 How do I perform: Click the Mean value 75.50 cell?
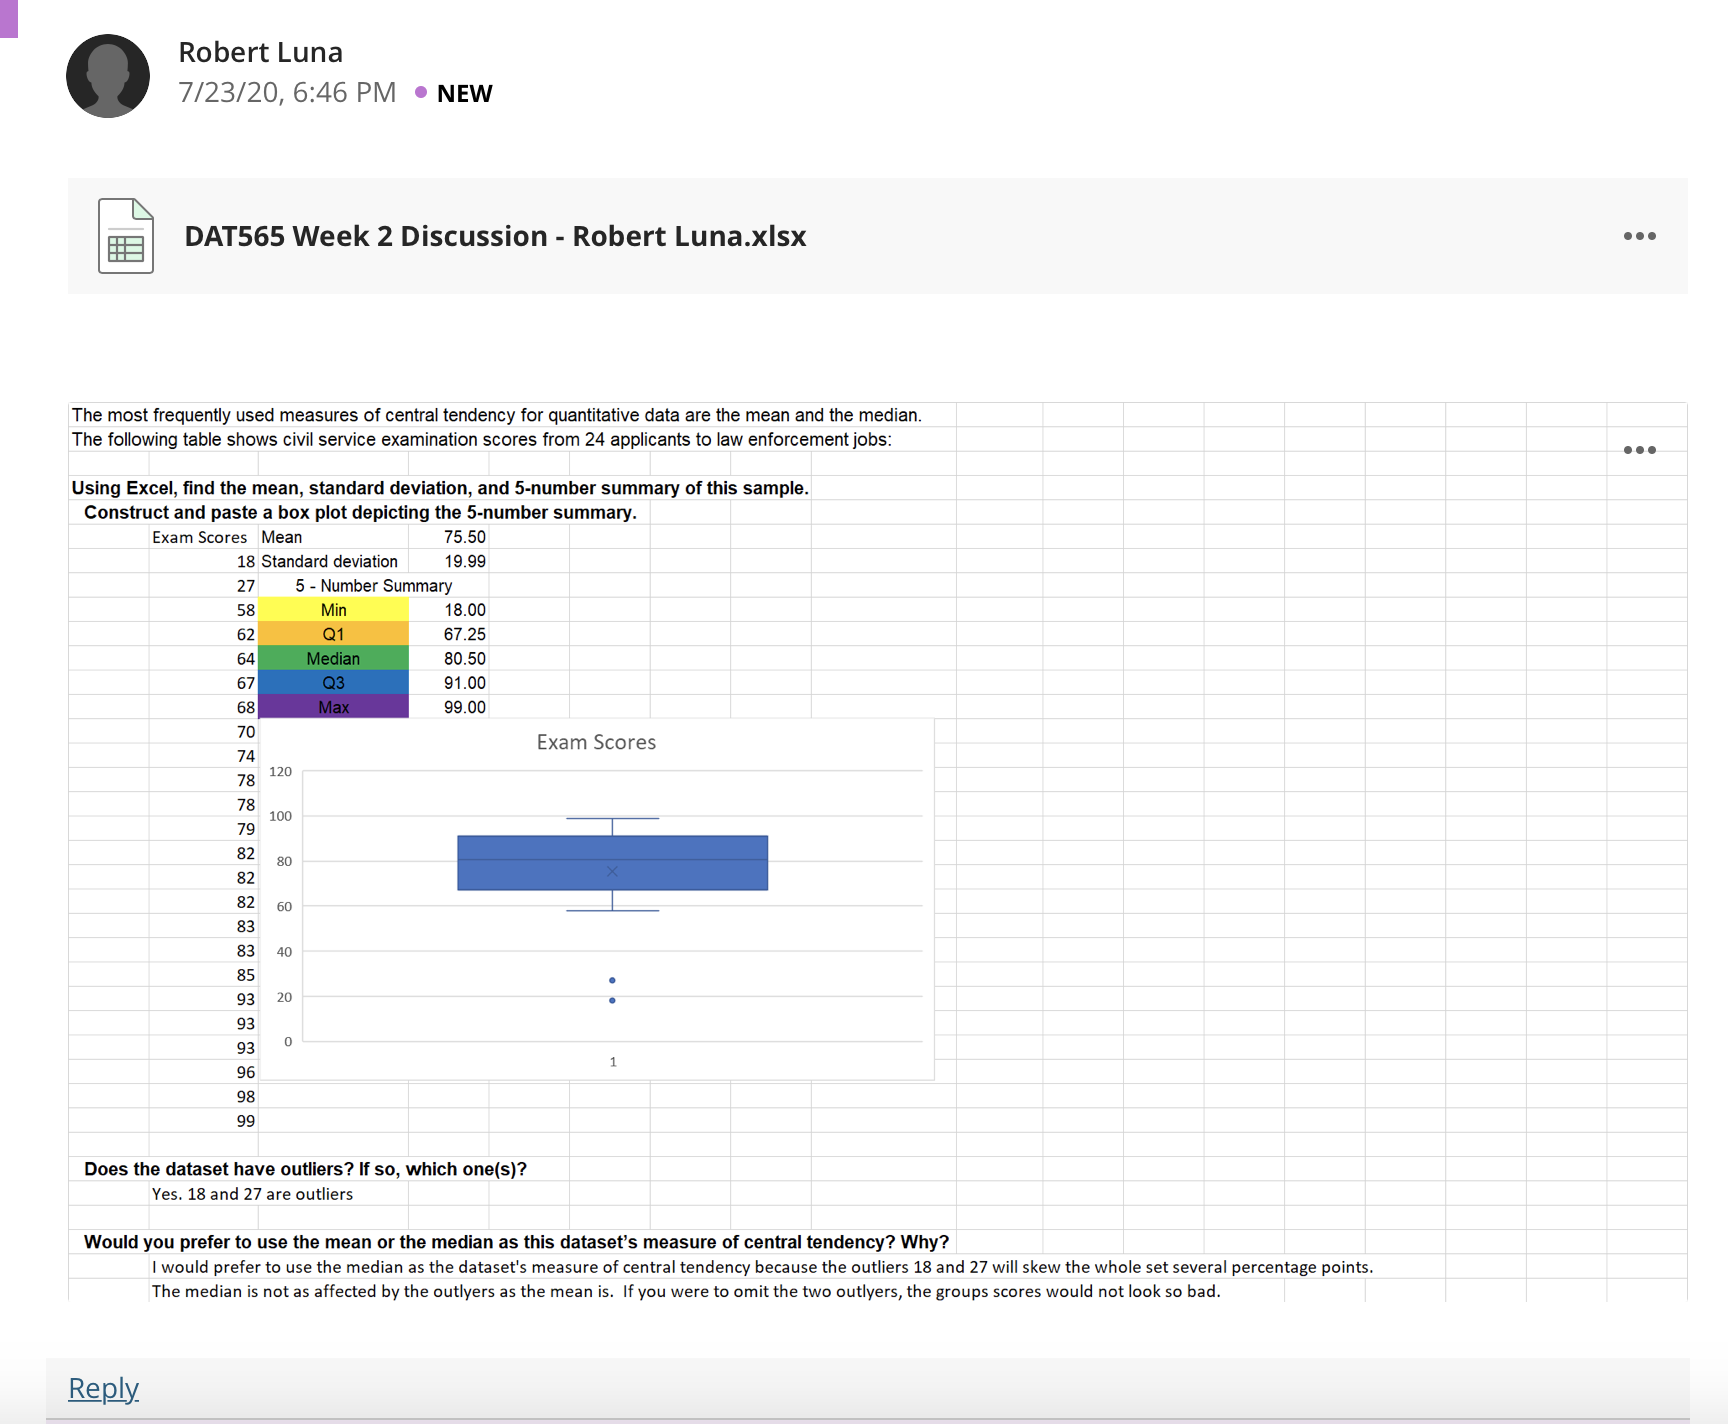coord(465,537)
